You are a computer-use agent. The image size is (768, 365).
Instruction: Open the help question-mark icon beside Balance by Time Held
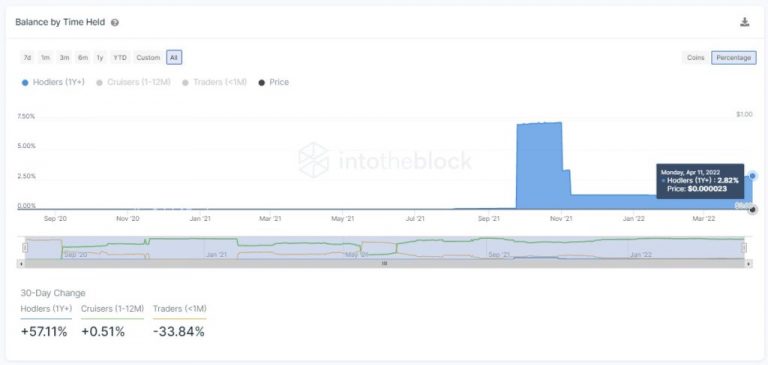[x=115, y=23]
